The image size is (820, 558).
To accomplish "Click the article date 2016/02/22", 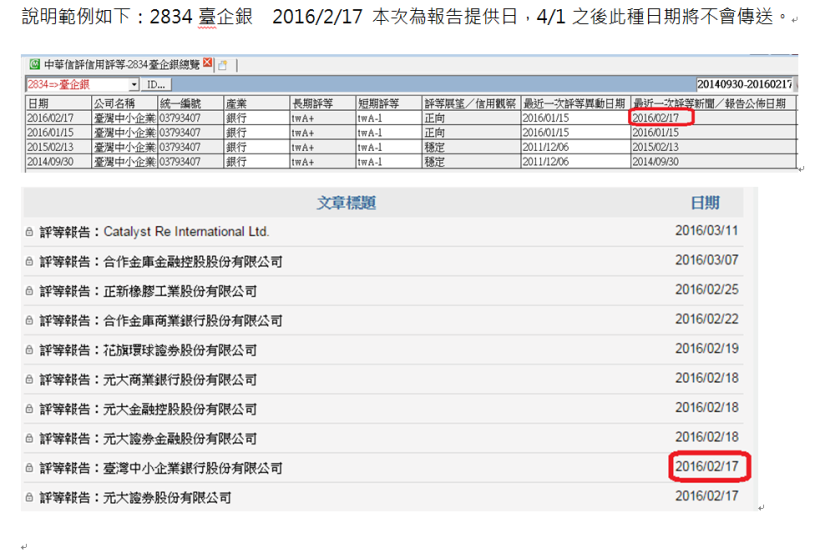I will point(707,318).
